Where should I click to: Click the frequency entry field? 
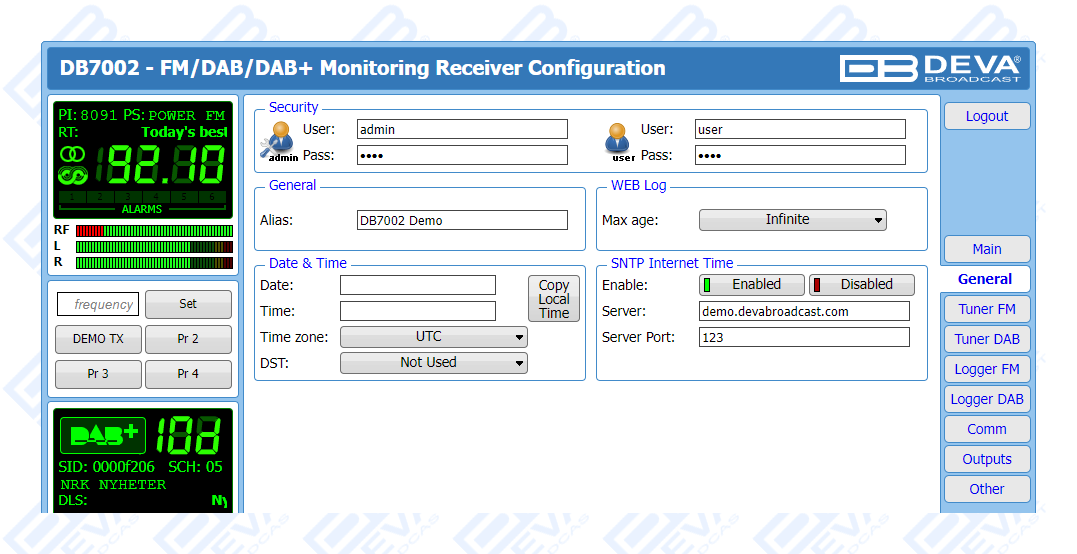(x=97, y=304)
